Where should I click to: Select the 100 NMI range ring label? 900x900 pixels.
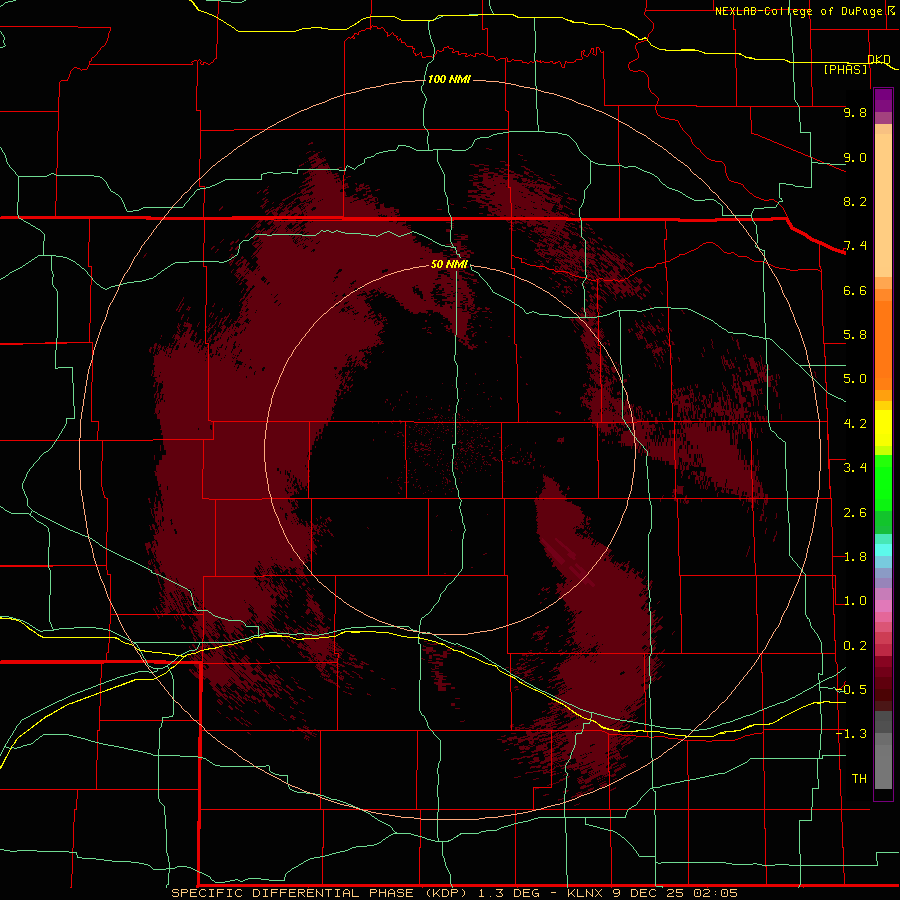449,79
